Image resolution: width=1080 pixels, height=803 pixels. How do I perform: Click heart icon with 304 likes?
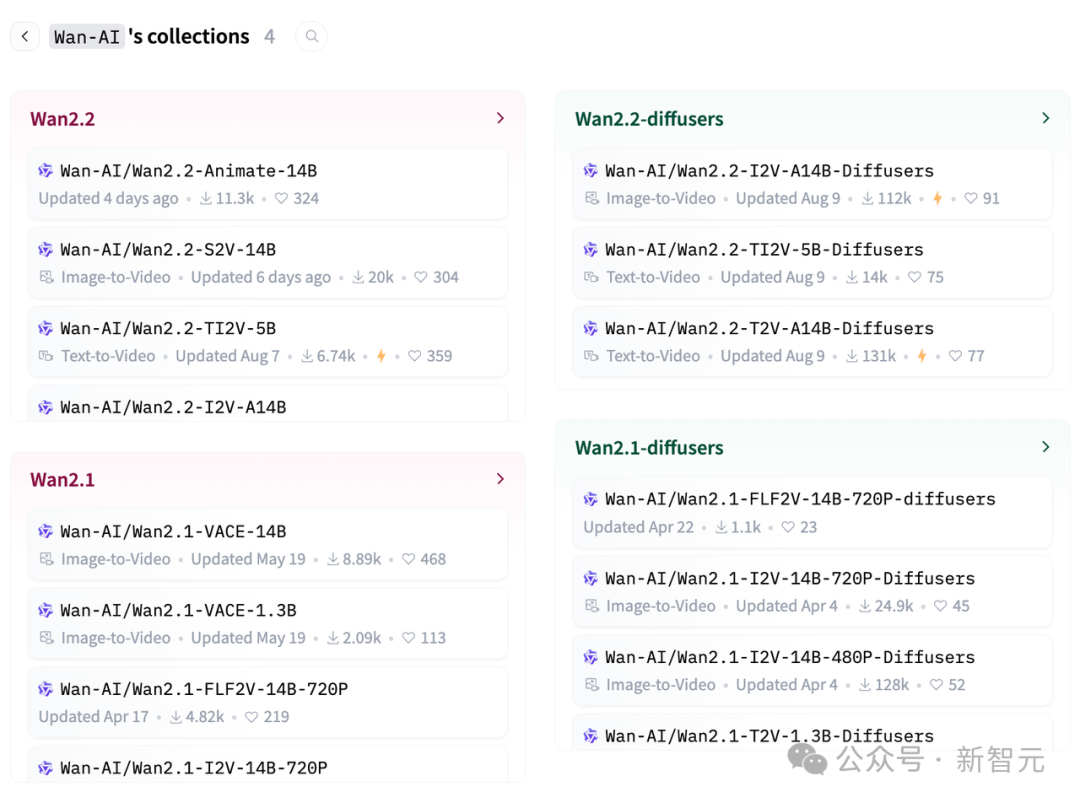pos(421,278)
